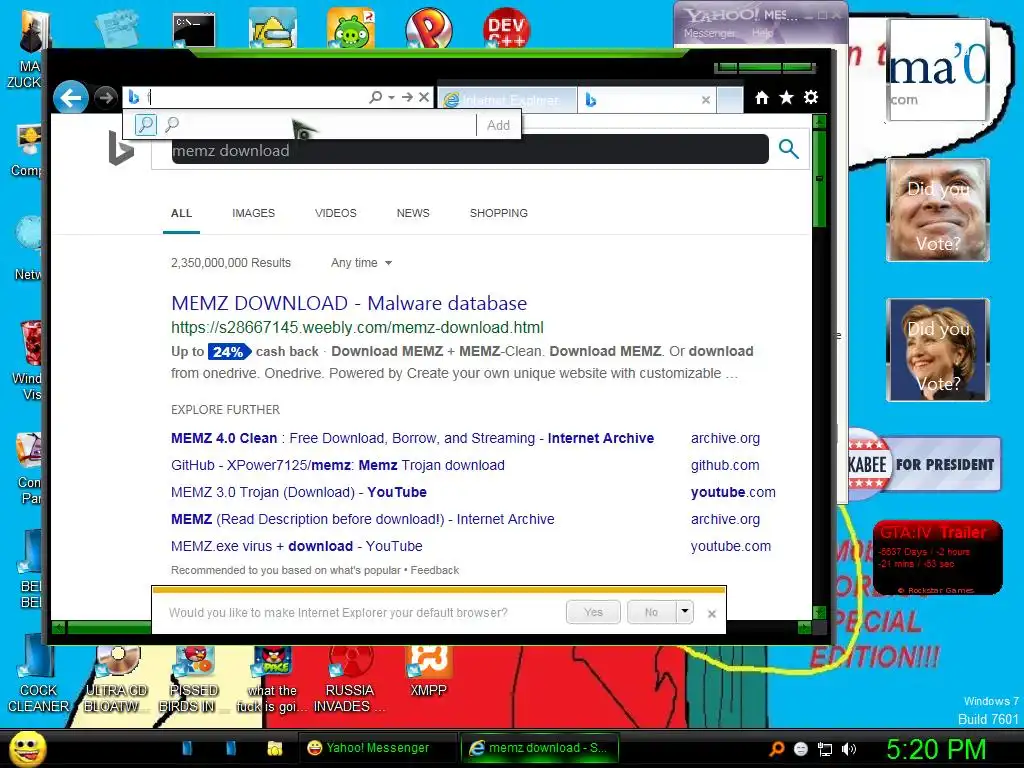Click the forward arrow in Internet Explorer
The image size is (1024, 768).
coord(105,98)
